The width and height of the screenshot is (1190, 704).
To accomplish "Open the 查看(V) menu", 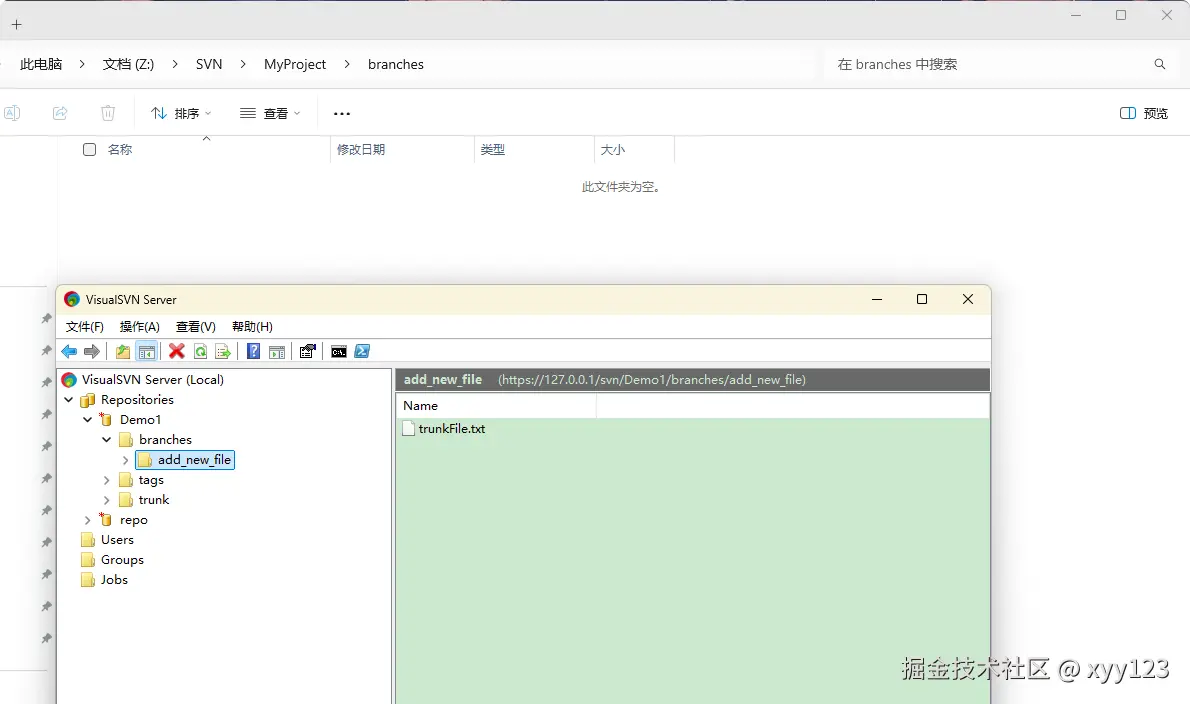I will click(196, 327).
